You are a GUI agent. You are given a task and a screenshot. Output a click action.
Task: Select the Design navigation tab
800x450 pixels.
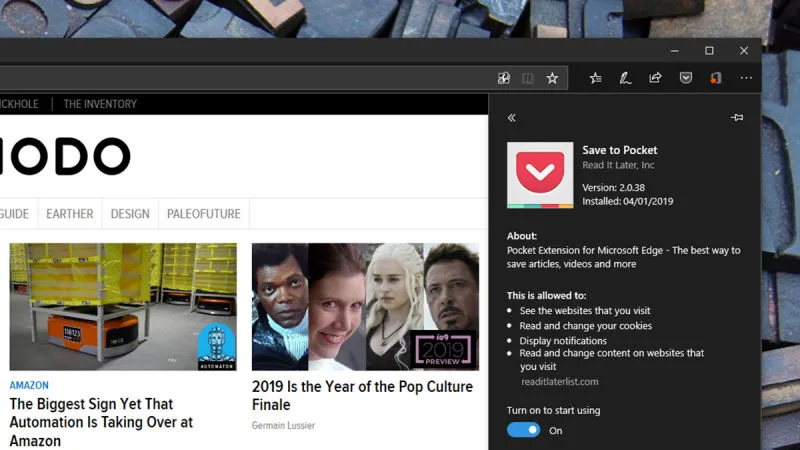click(x=130, y=214)
